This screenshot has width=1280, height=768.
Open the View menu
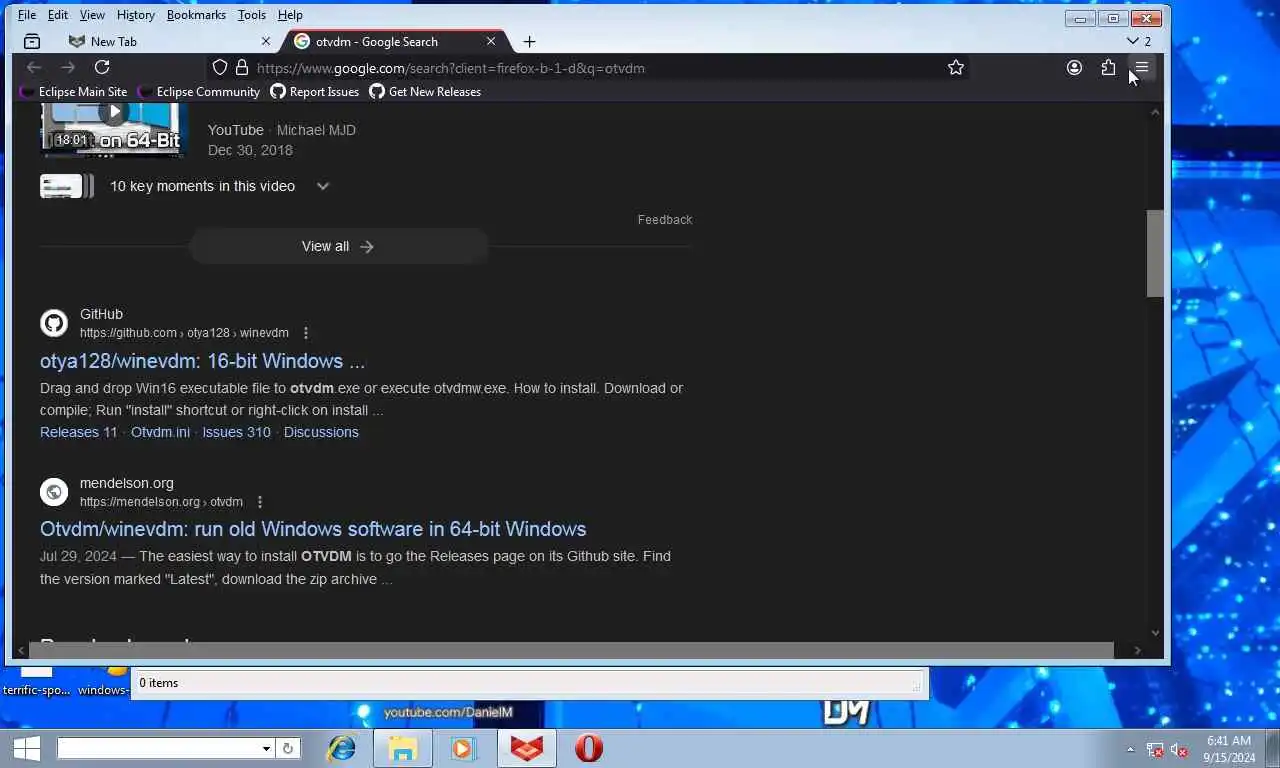pyautogui.click(x=92, y=15)
